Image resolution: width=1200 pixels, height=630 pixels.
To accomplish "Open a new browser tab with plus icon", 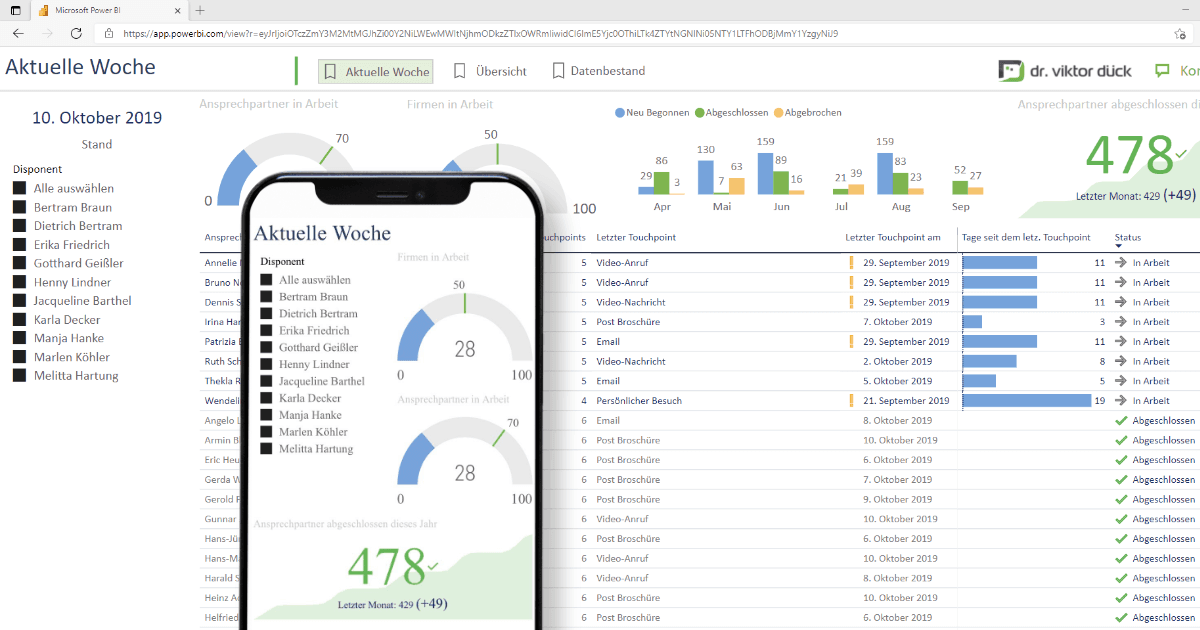I will tap(200, 10).
